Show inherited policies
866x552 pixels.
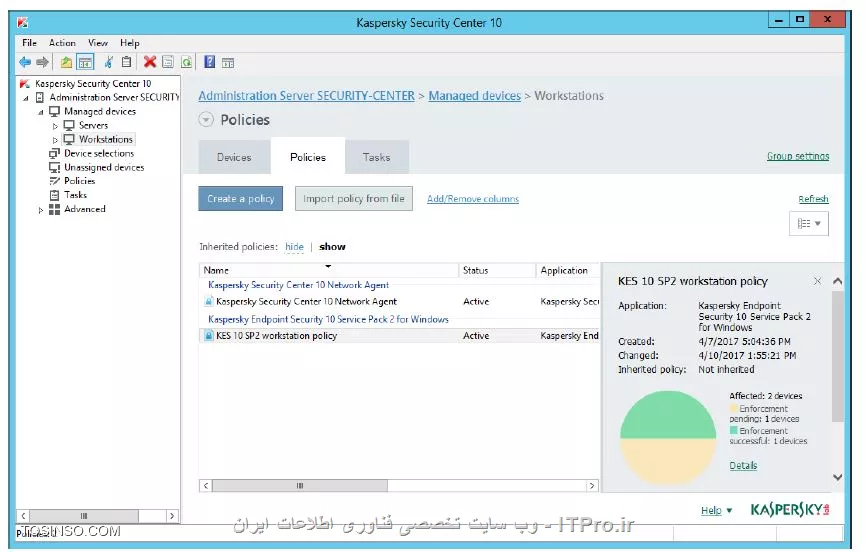(x=332, y=246)
